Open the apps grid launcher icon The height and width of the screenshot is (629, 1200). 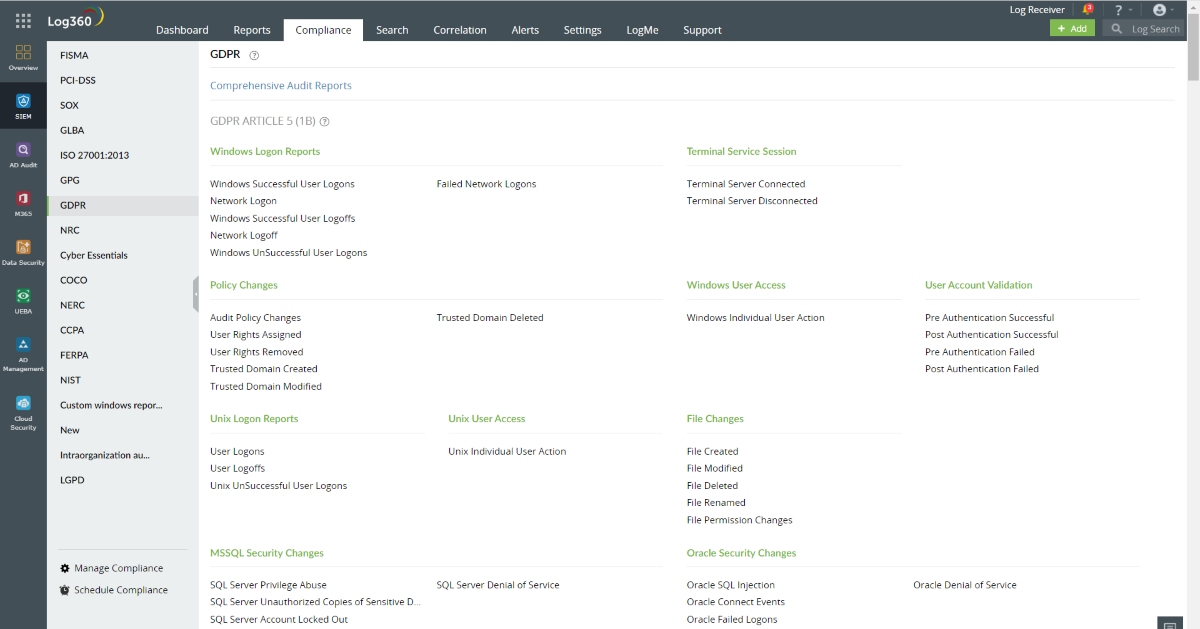tap(23, 20)
